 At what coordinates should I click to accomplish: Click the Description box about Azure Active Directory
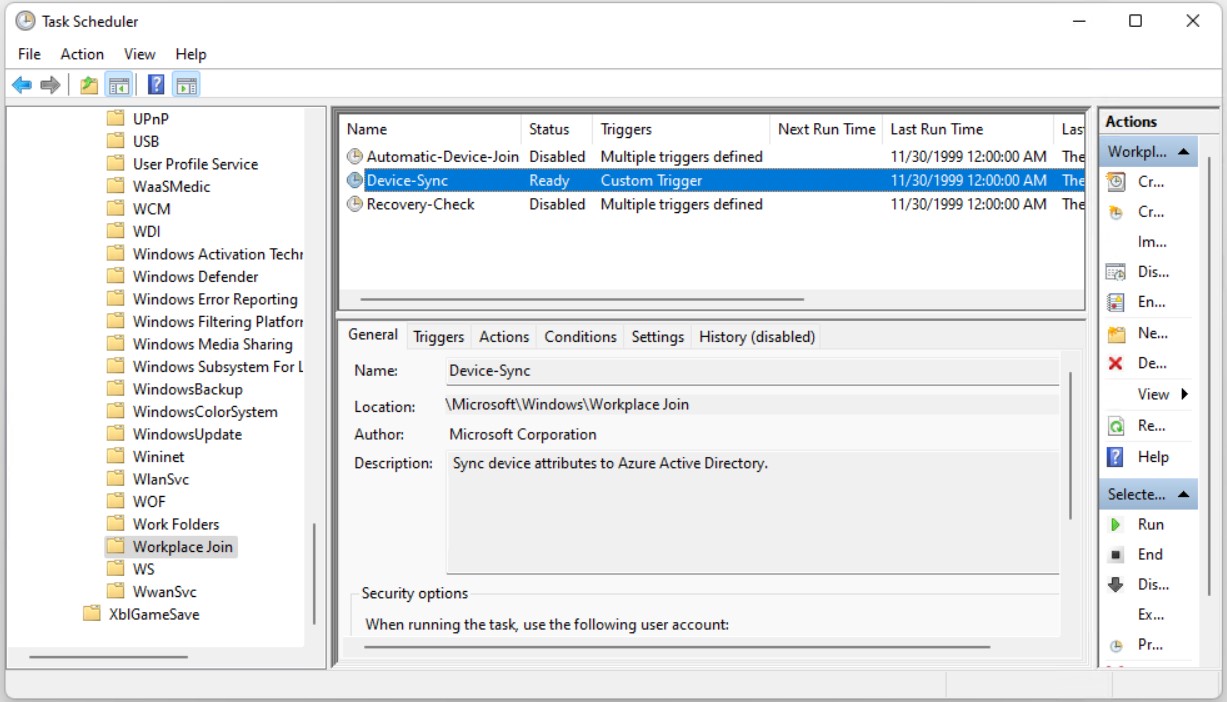[753, 511]
